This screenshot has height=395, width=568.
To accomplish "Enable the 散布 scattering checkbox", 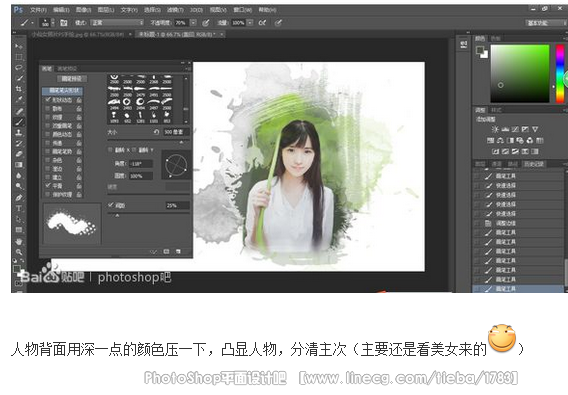I will (48, 108).
